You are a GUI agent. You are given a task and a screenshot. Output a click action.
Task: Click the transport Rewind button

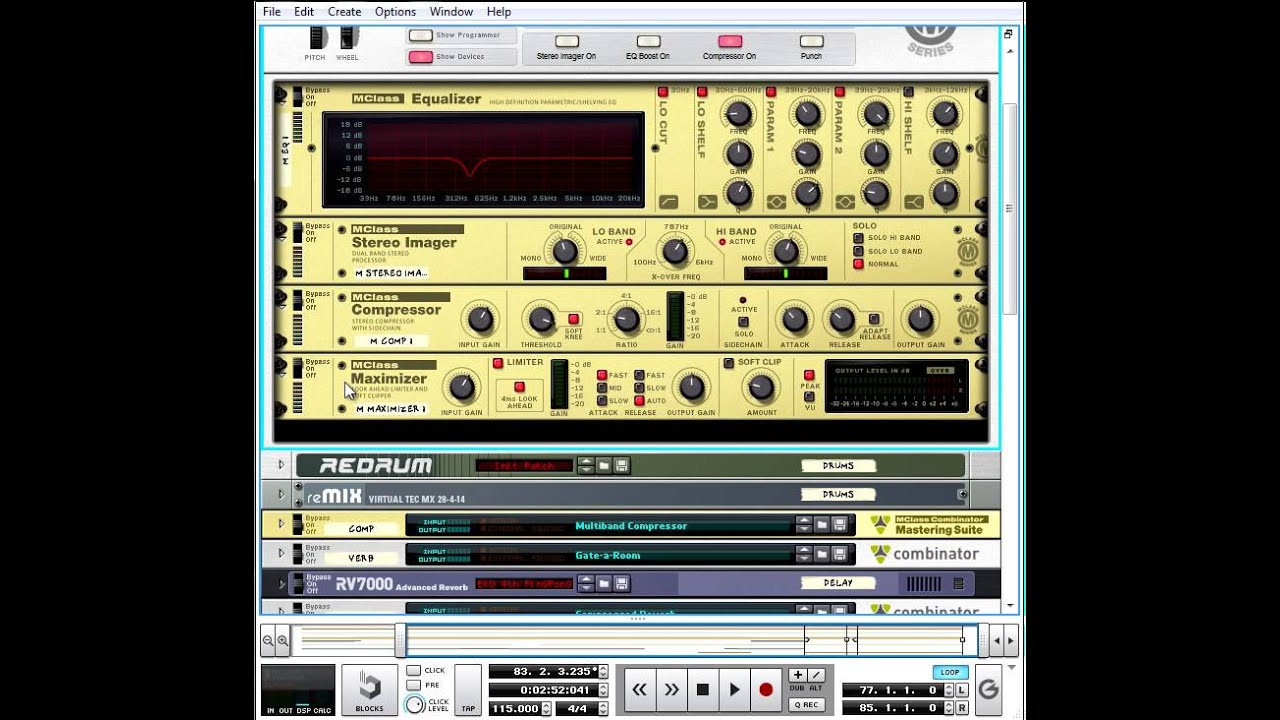tap(639, 690)
